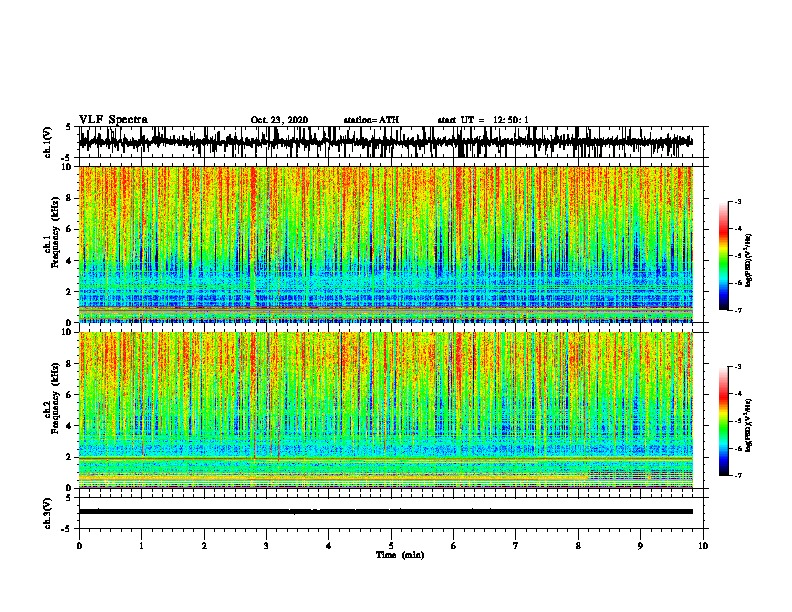Select the "Time (min)" axis title
This screenshot has width=792, height=612.
click(400, 555)
